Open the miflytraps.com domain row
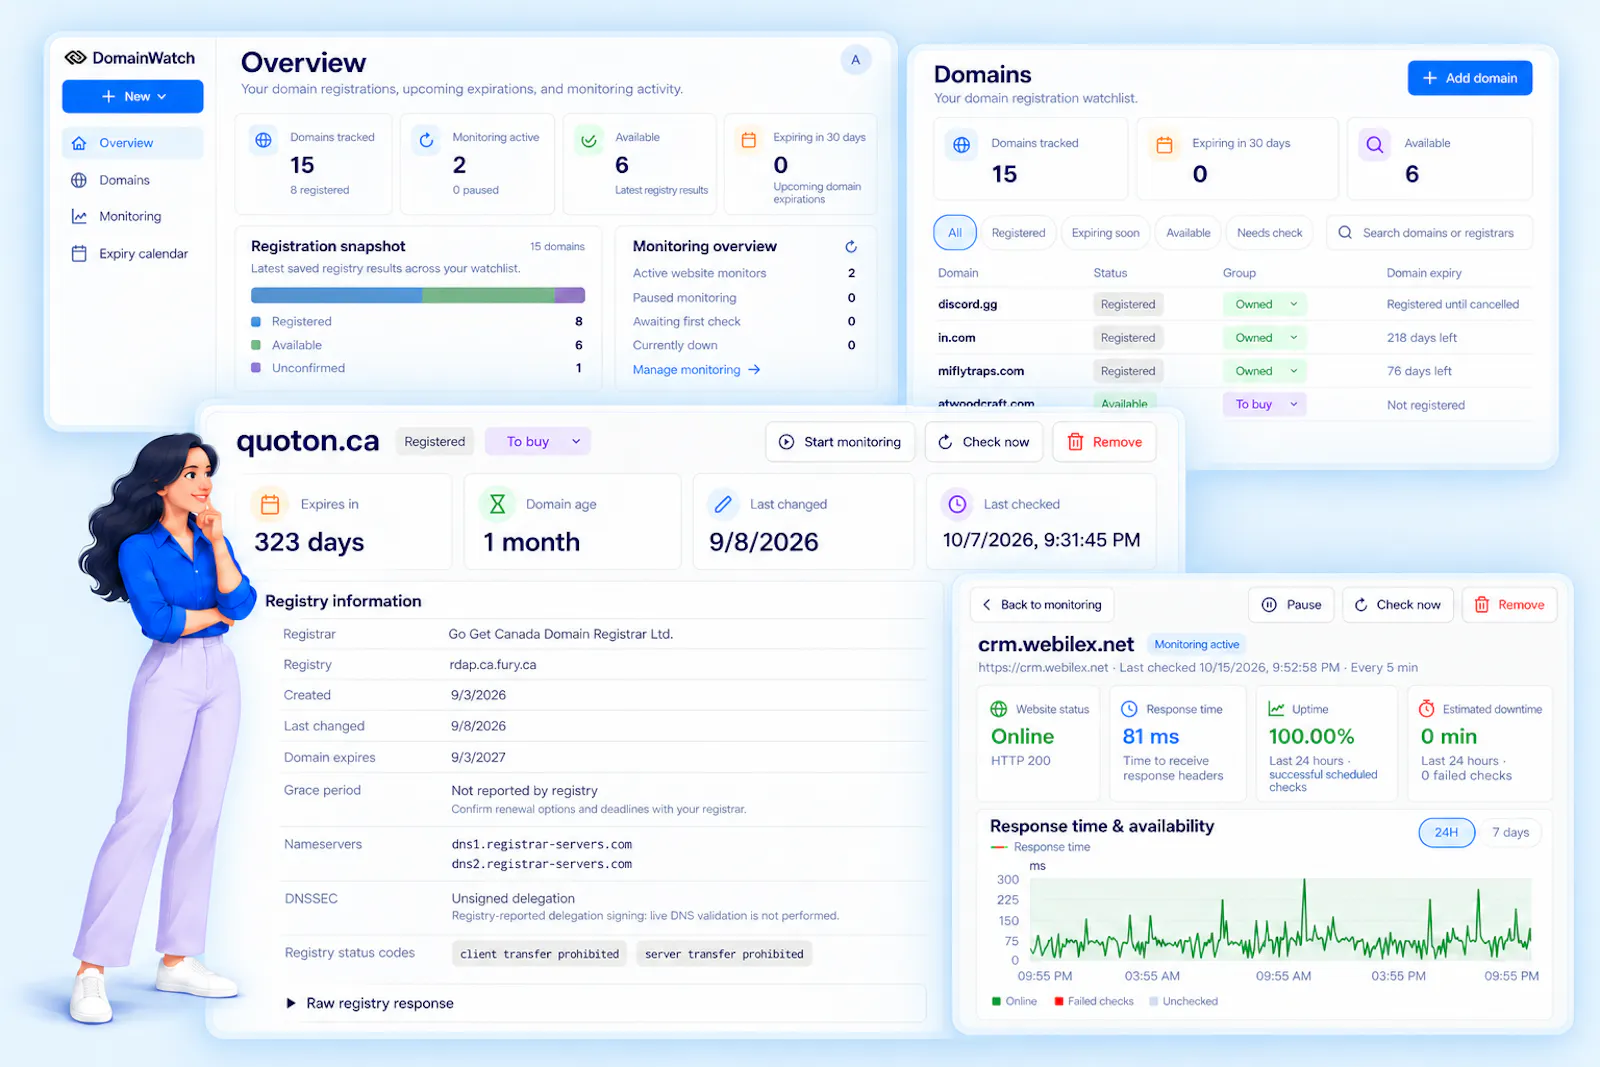The height and width of the screenshot is (1067, 1600). tap(1233, 371)
